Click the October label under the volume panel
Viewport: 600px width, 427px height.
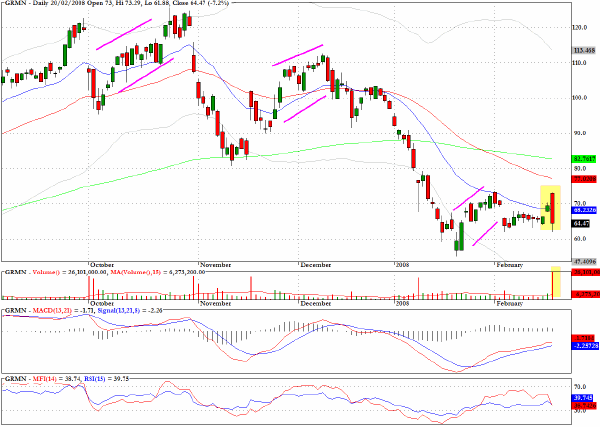[x=102, y=303]
